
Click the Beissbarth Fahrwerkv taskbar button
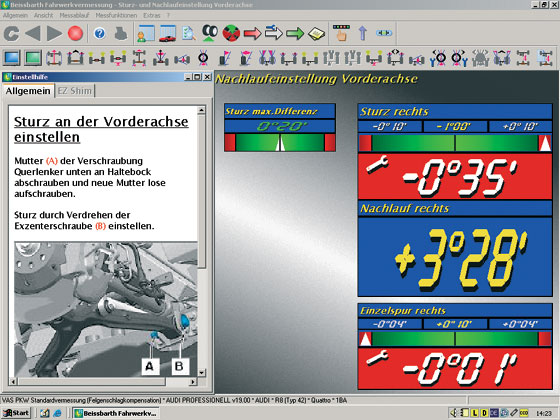116,413
